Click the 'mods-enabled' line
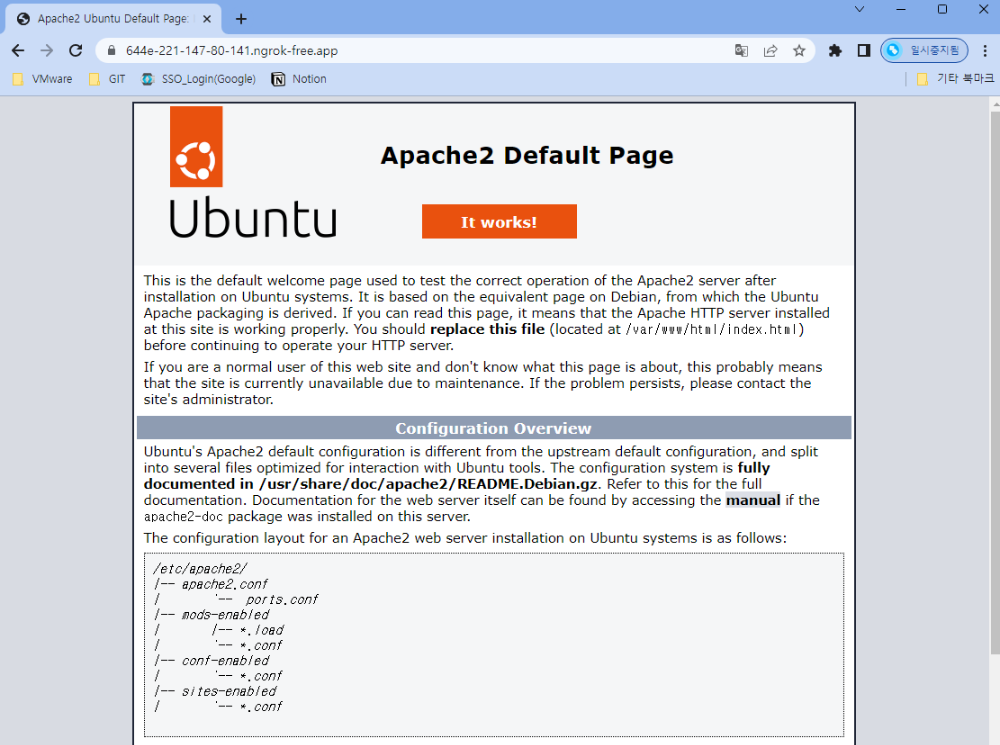The width and height of the screenshot is (1000, 745). [x=225, y=615]
